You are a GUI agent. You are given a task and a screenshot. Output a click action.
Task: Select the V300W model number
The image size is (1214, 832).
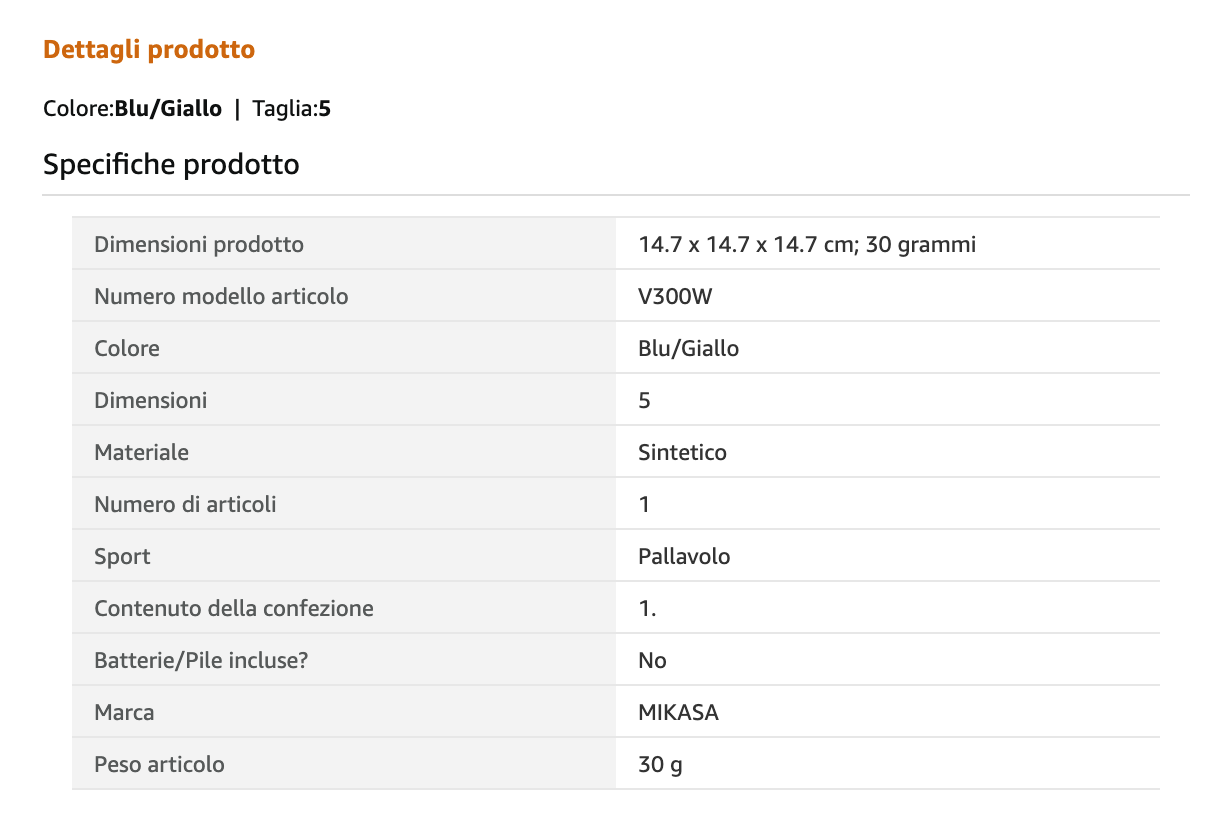[x=675, y=296]
